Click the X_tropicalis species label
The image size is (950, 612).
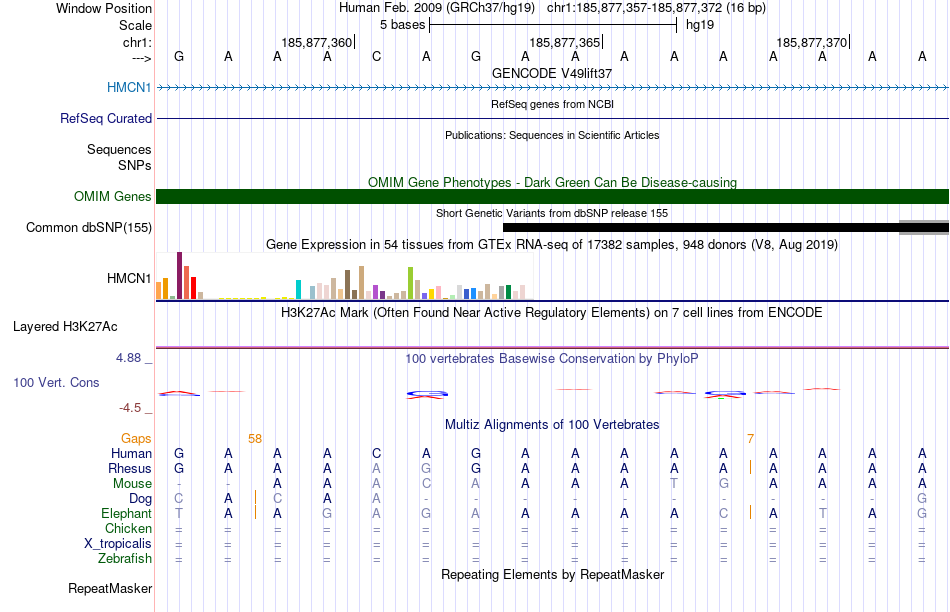click(118, 544)
